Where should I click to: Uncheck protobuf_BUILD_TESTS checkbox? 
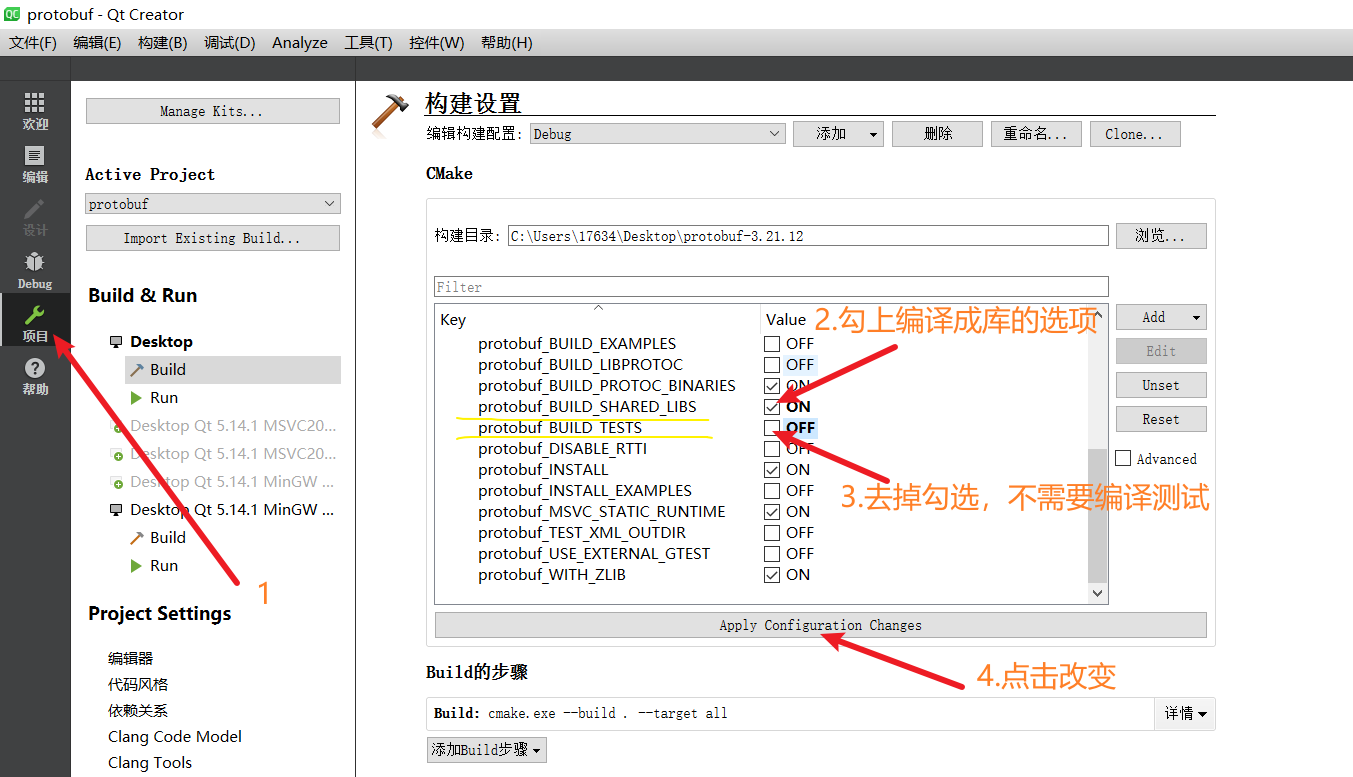pos(772,428)
